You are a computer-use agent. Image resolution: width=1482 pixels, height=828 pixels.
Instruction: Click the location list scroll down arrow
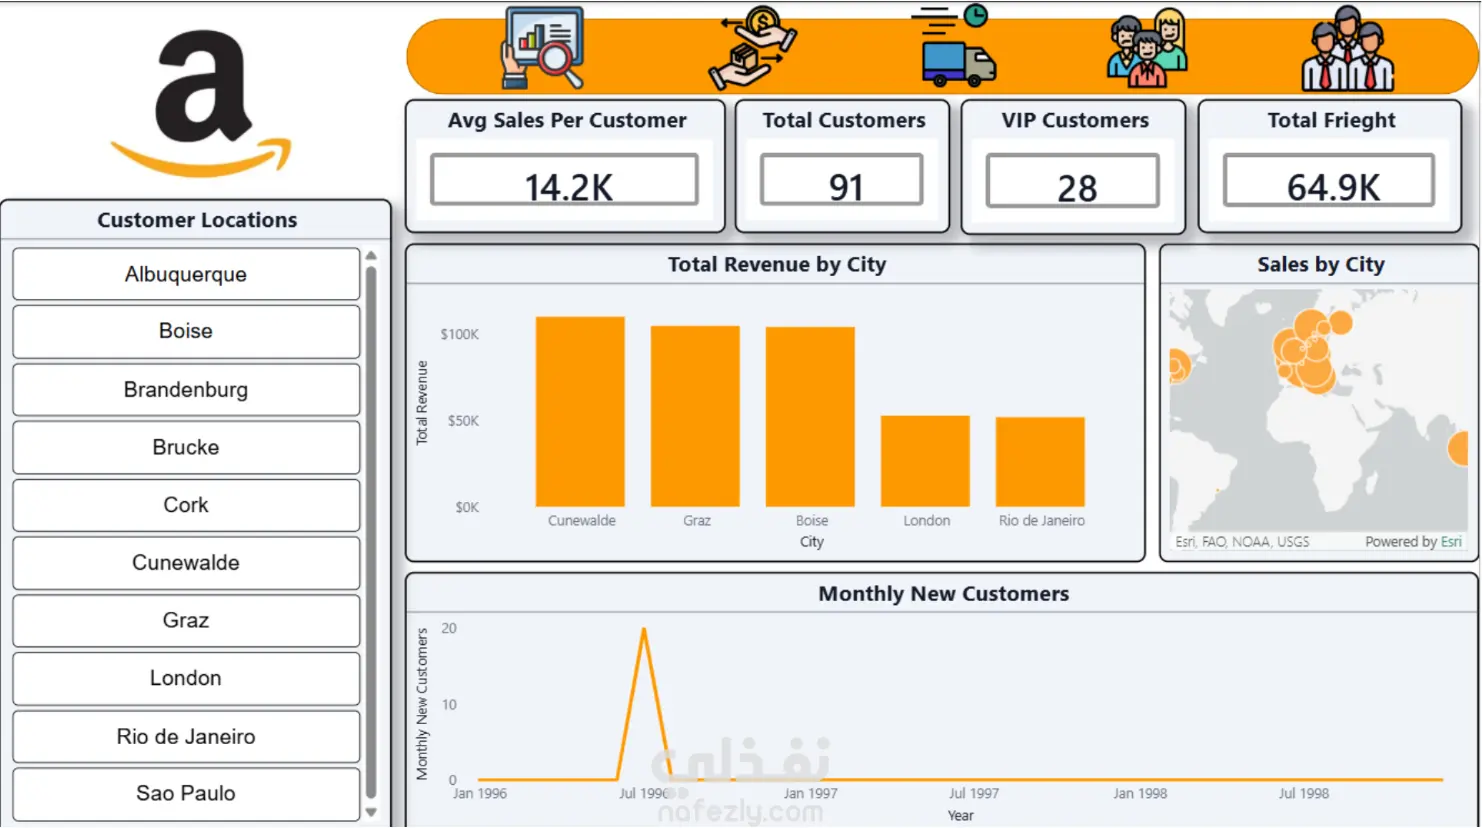point(371,813)
